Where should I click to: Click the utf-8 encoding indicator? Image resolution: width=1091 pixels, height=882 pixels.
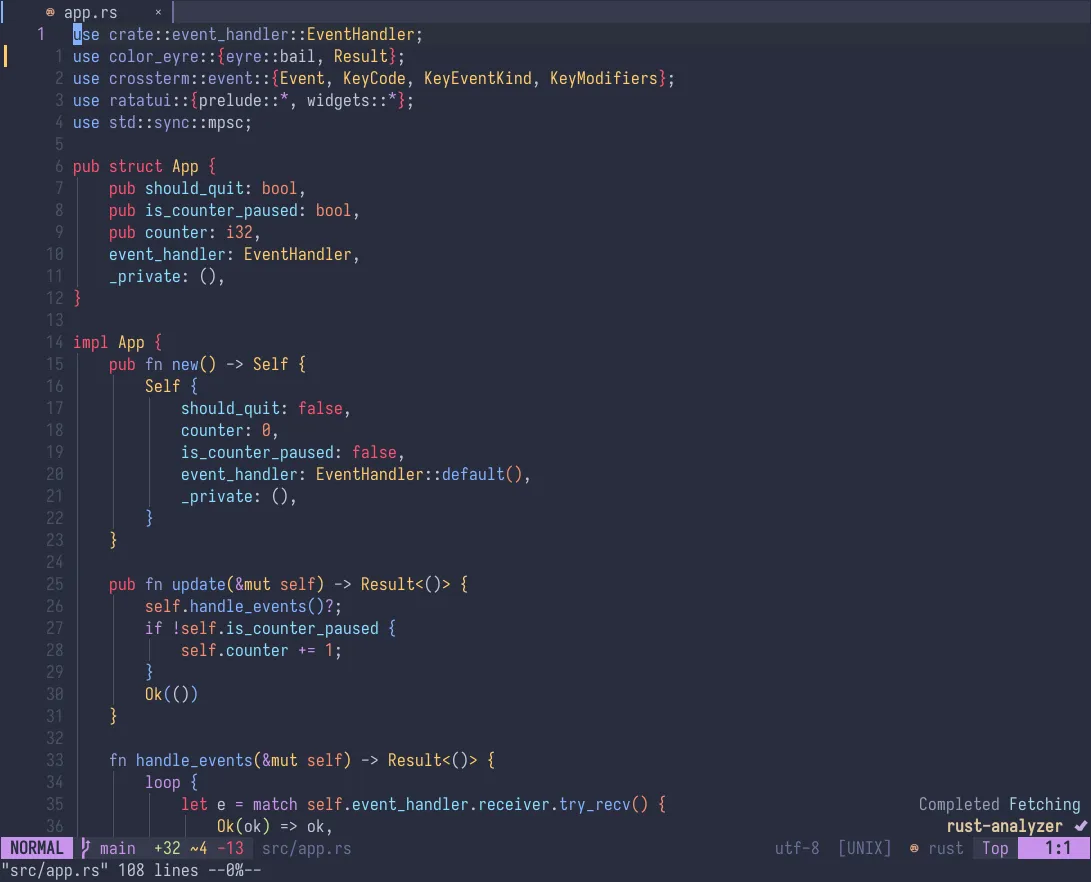[x=797, y=848]
